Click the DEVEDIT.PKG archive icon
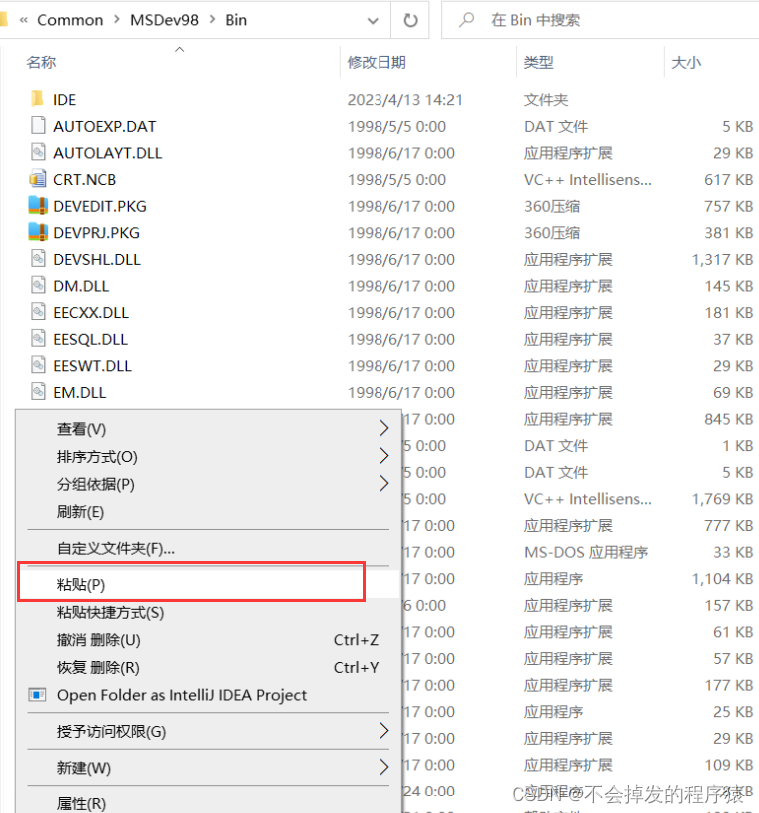 coord(38,205)
